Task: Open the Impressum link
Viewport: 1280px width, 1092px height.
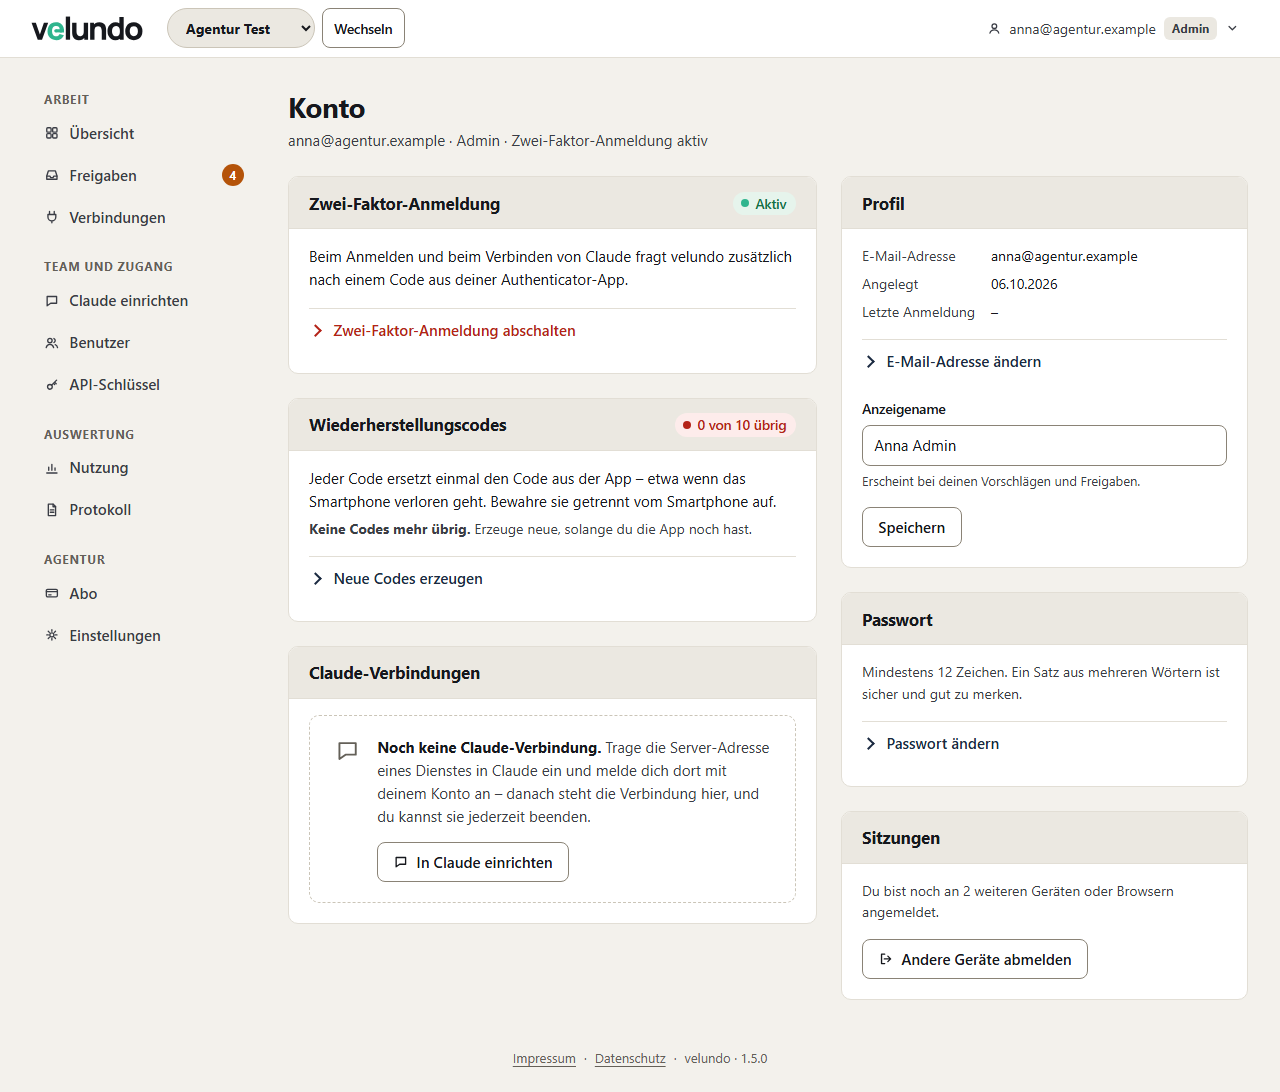Action: pos(544,1058)
